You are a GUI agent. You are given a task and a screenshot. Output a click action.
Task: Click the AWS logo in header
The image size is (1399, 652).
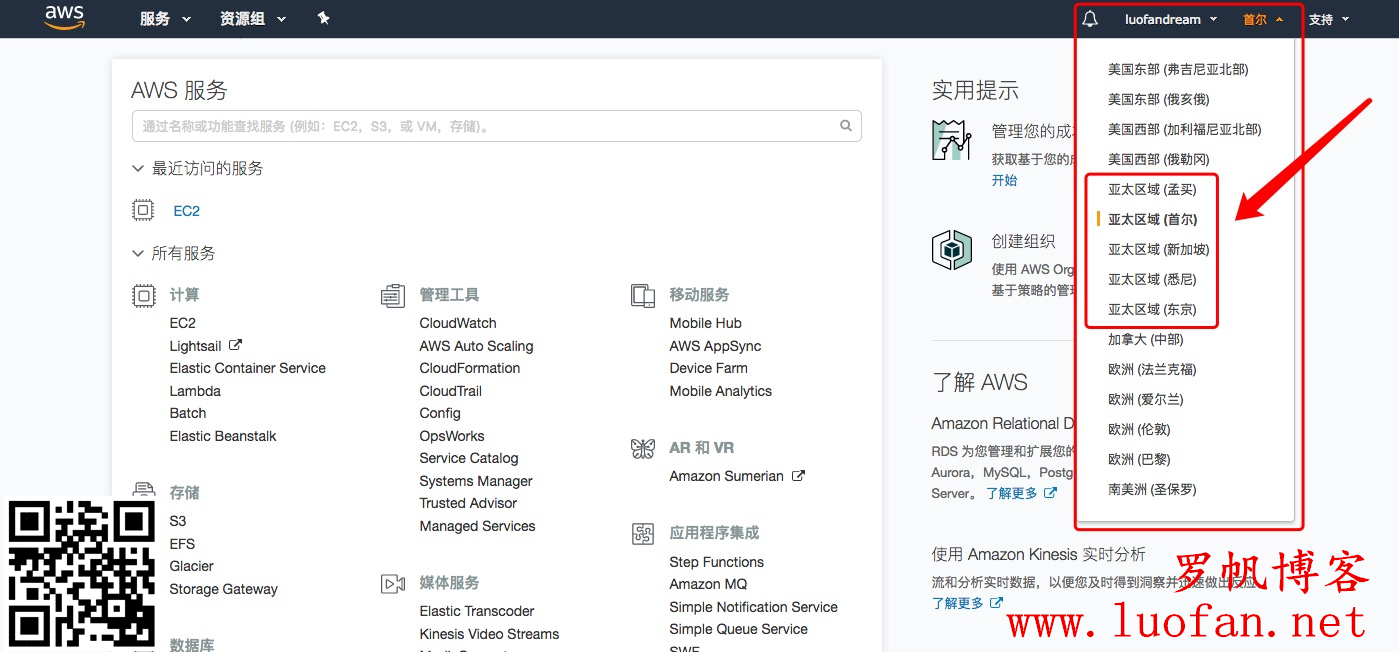64,19
